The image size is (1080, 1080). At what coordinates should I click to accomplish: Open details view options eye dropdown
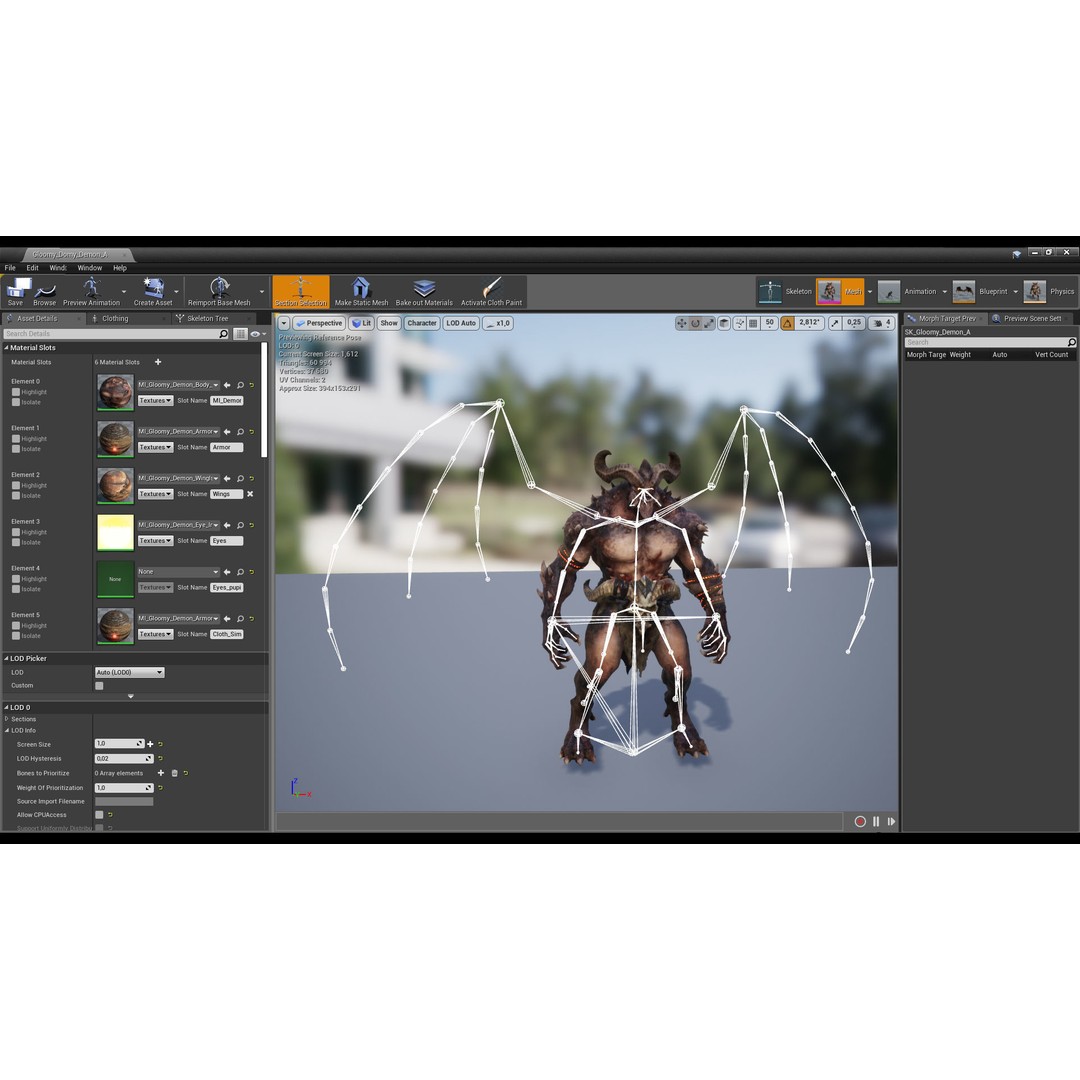258,334
